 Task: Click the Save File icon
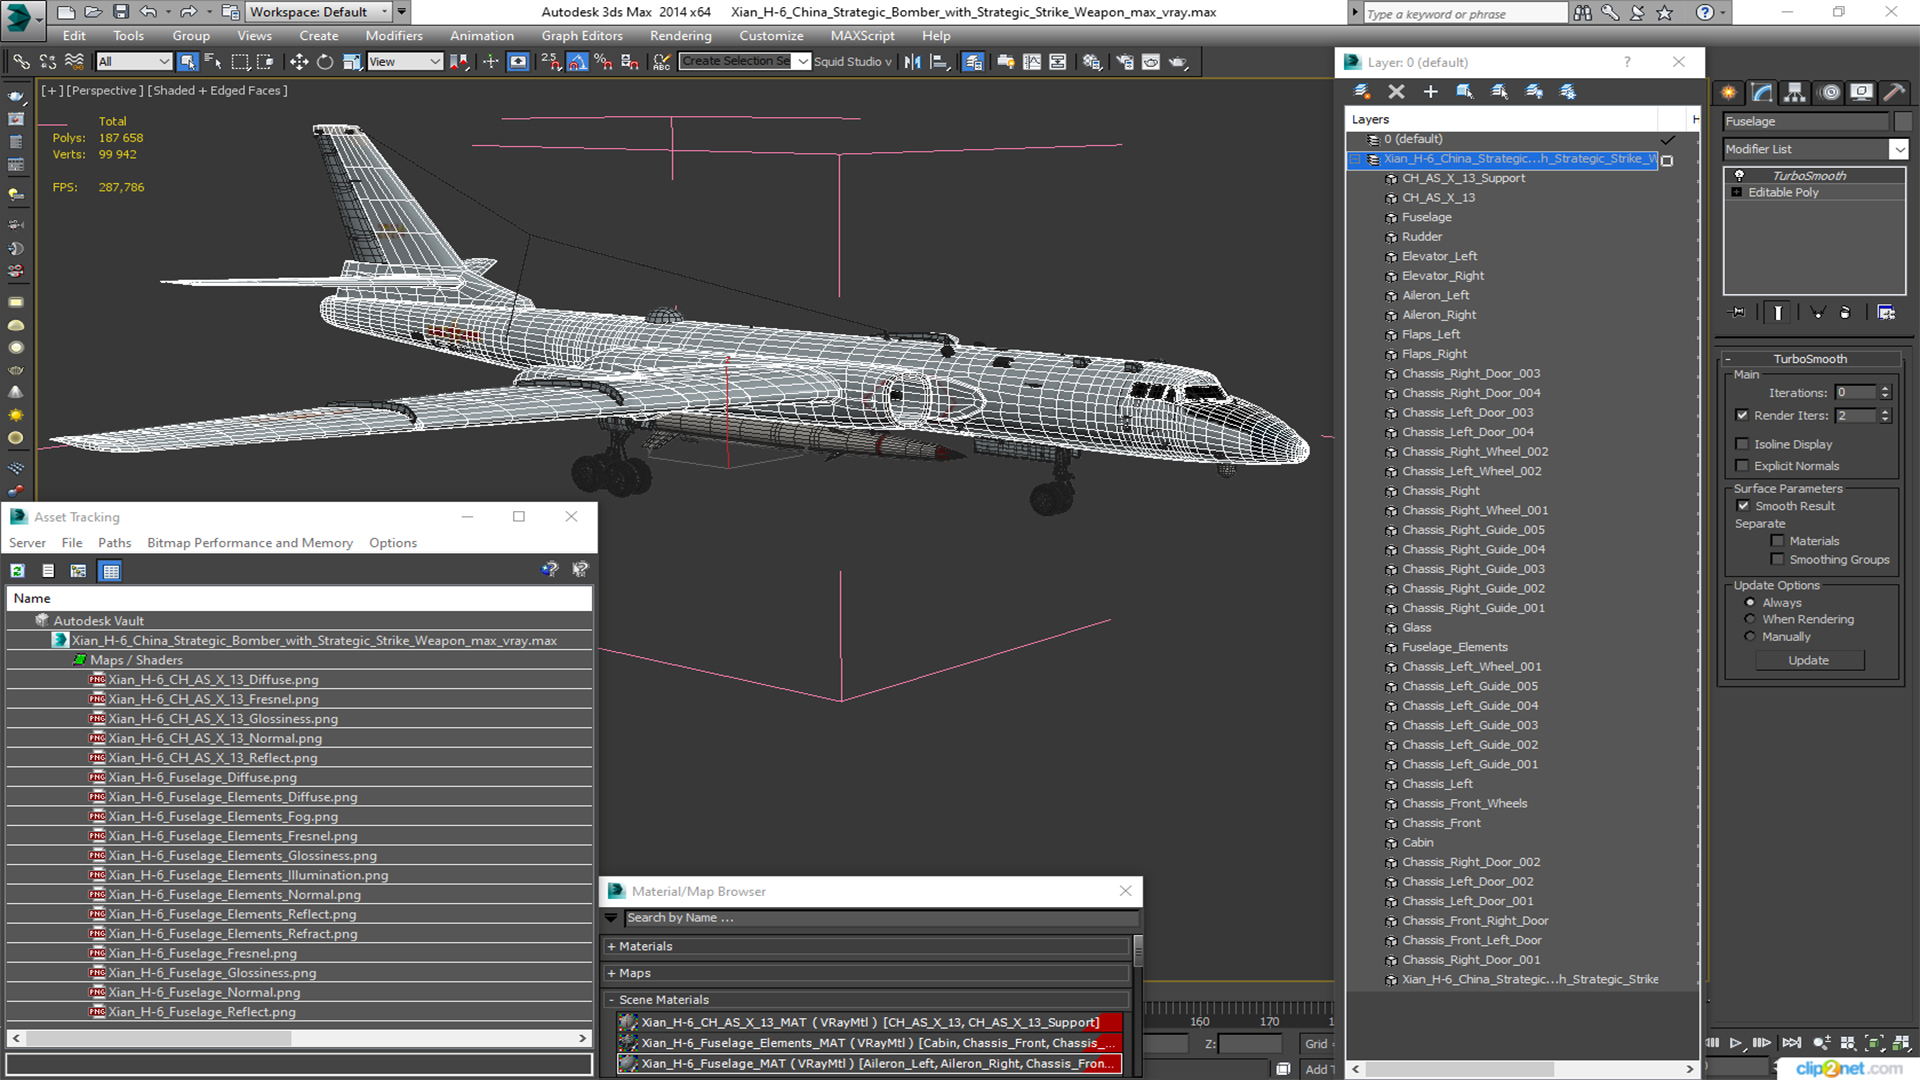121,12
